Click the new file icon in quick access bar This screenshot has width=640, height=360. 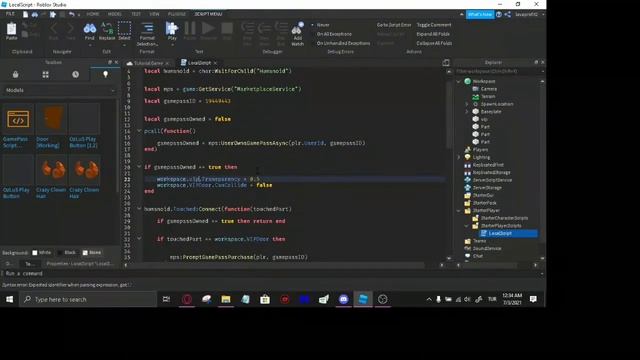point(25,14)
